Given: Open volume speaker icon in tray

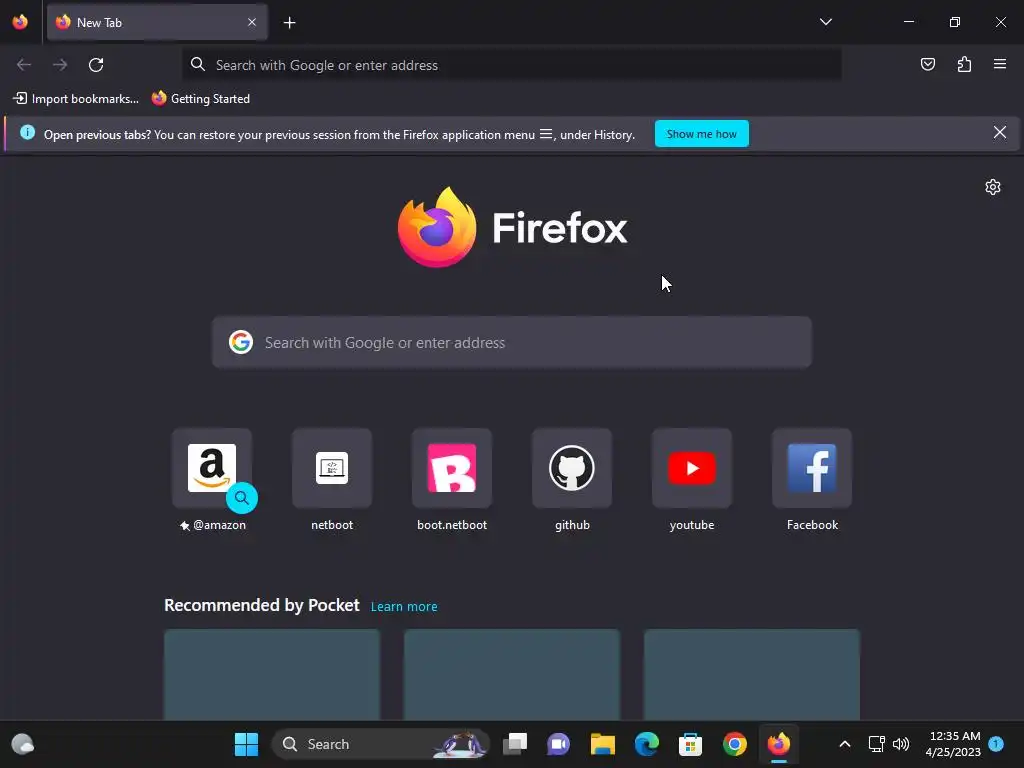Looking at the screenshot, I should click(901, 744).
